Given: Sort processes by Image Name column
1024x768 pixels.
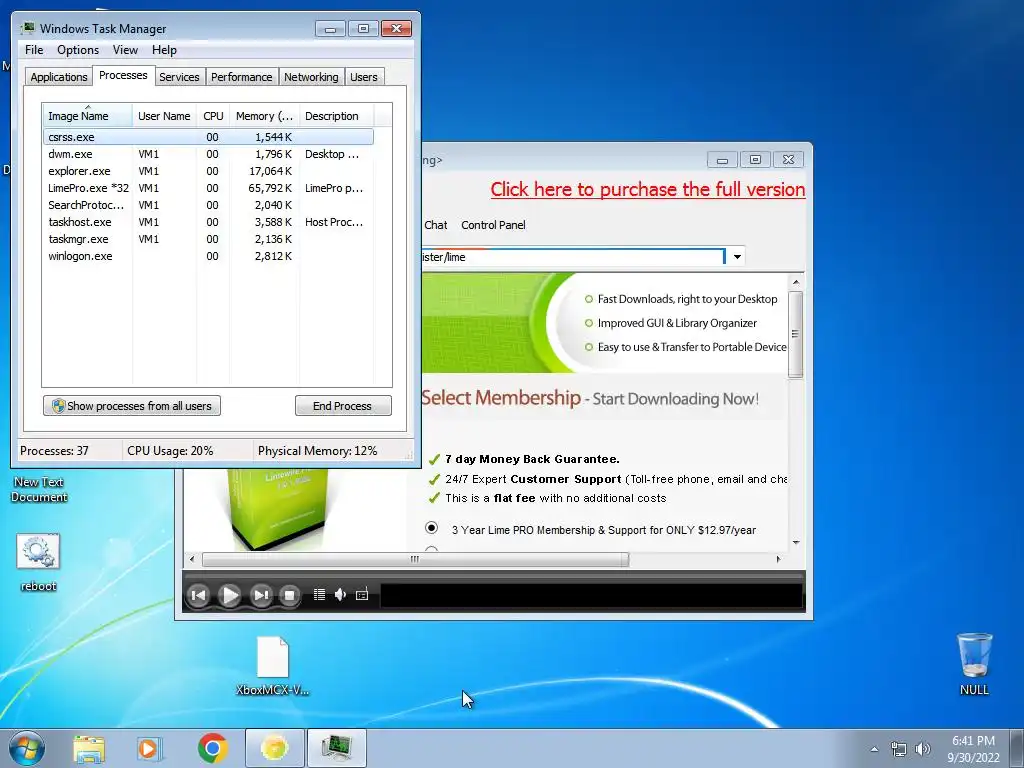Looking at the screenshot, I should tap(87, 116).
